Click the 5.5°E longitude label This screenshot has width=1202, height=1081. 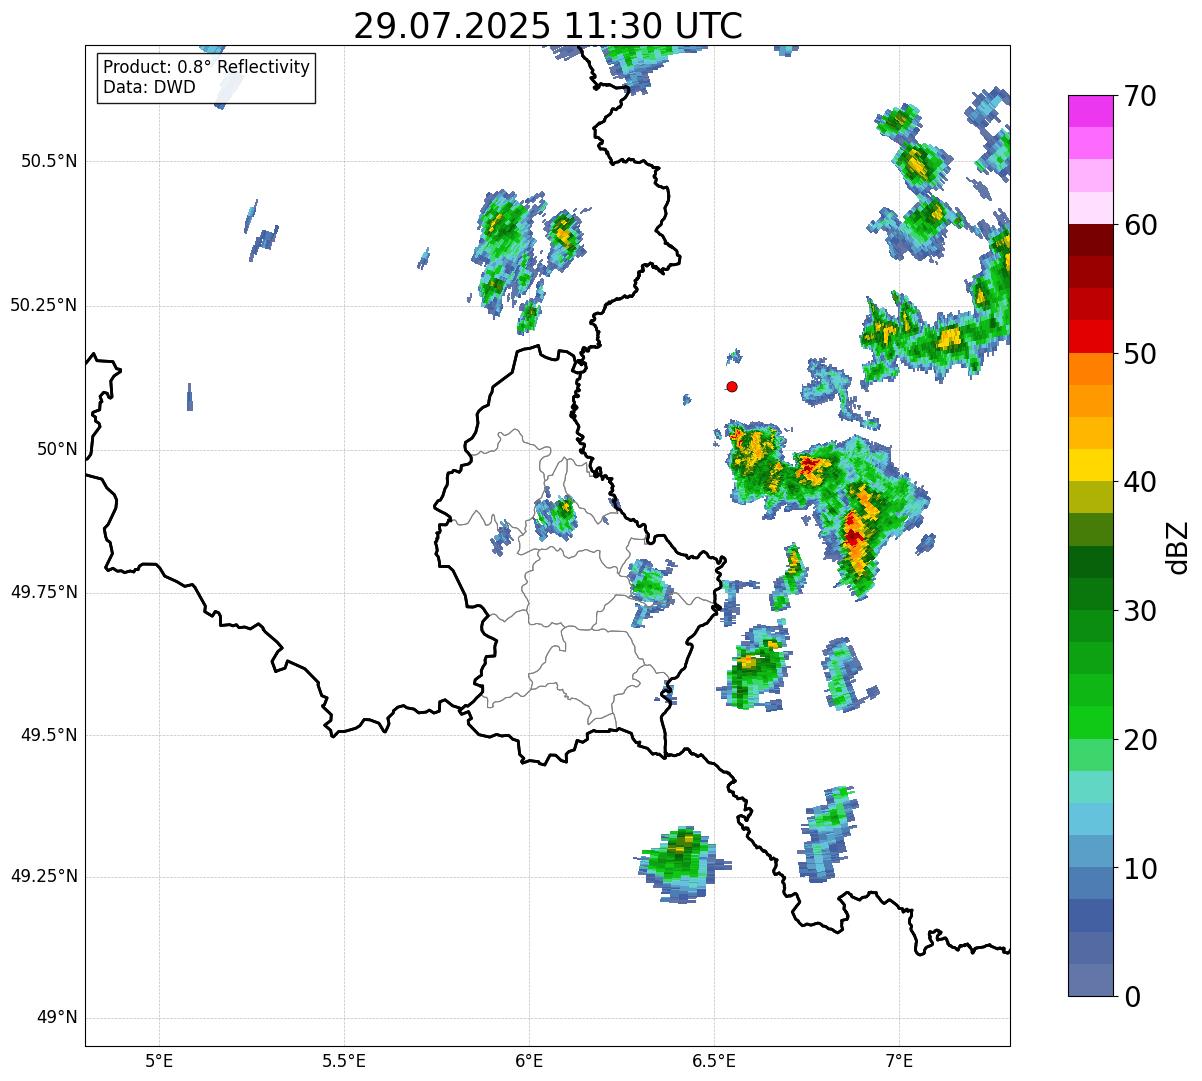pyautogui.click(x=344, y=1060)
